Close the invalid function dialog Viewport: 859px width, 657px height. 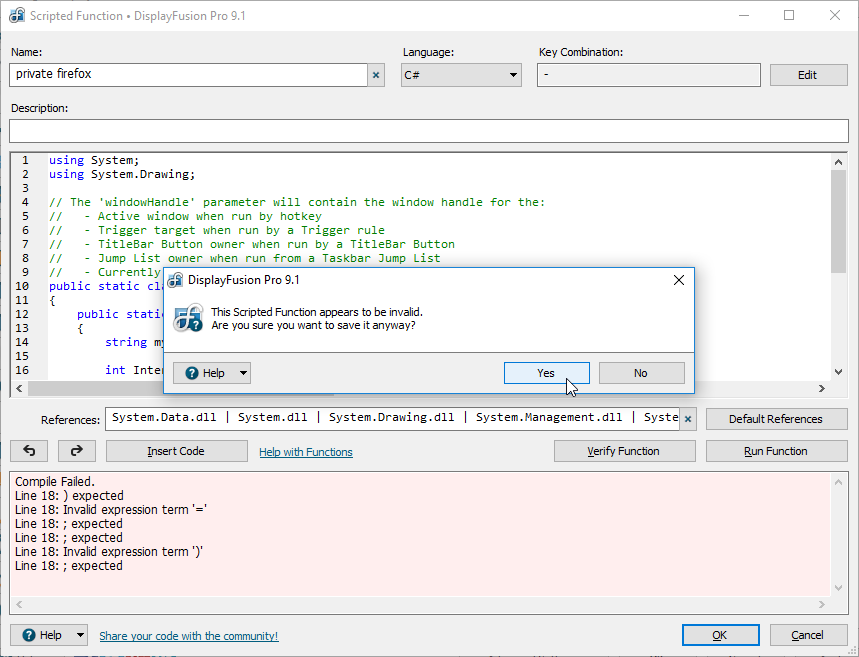pyautogui.click(x=679, y=280)
